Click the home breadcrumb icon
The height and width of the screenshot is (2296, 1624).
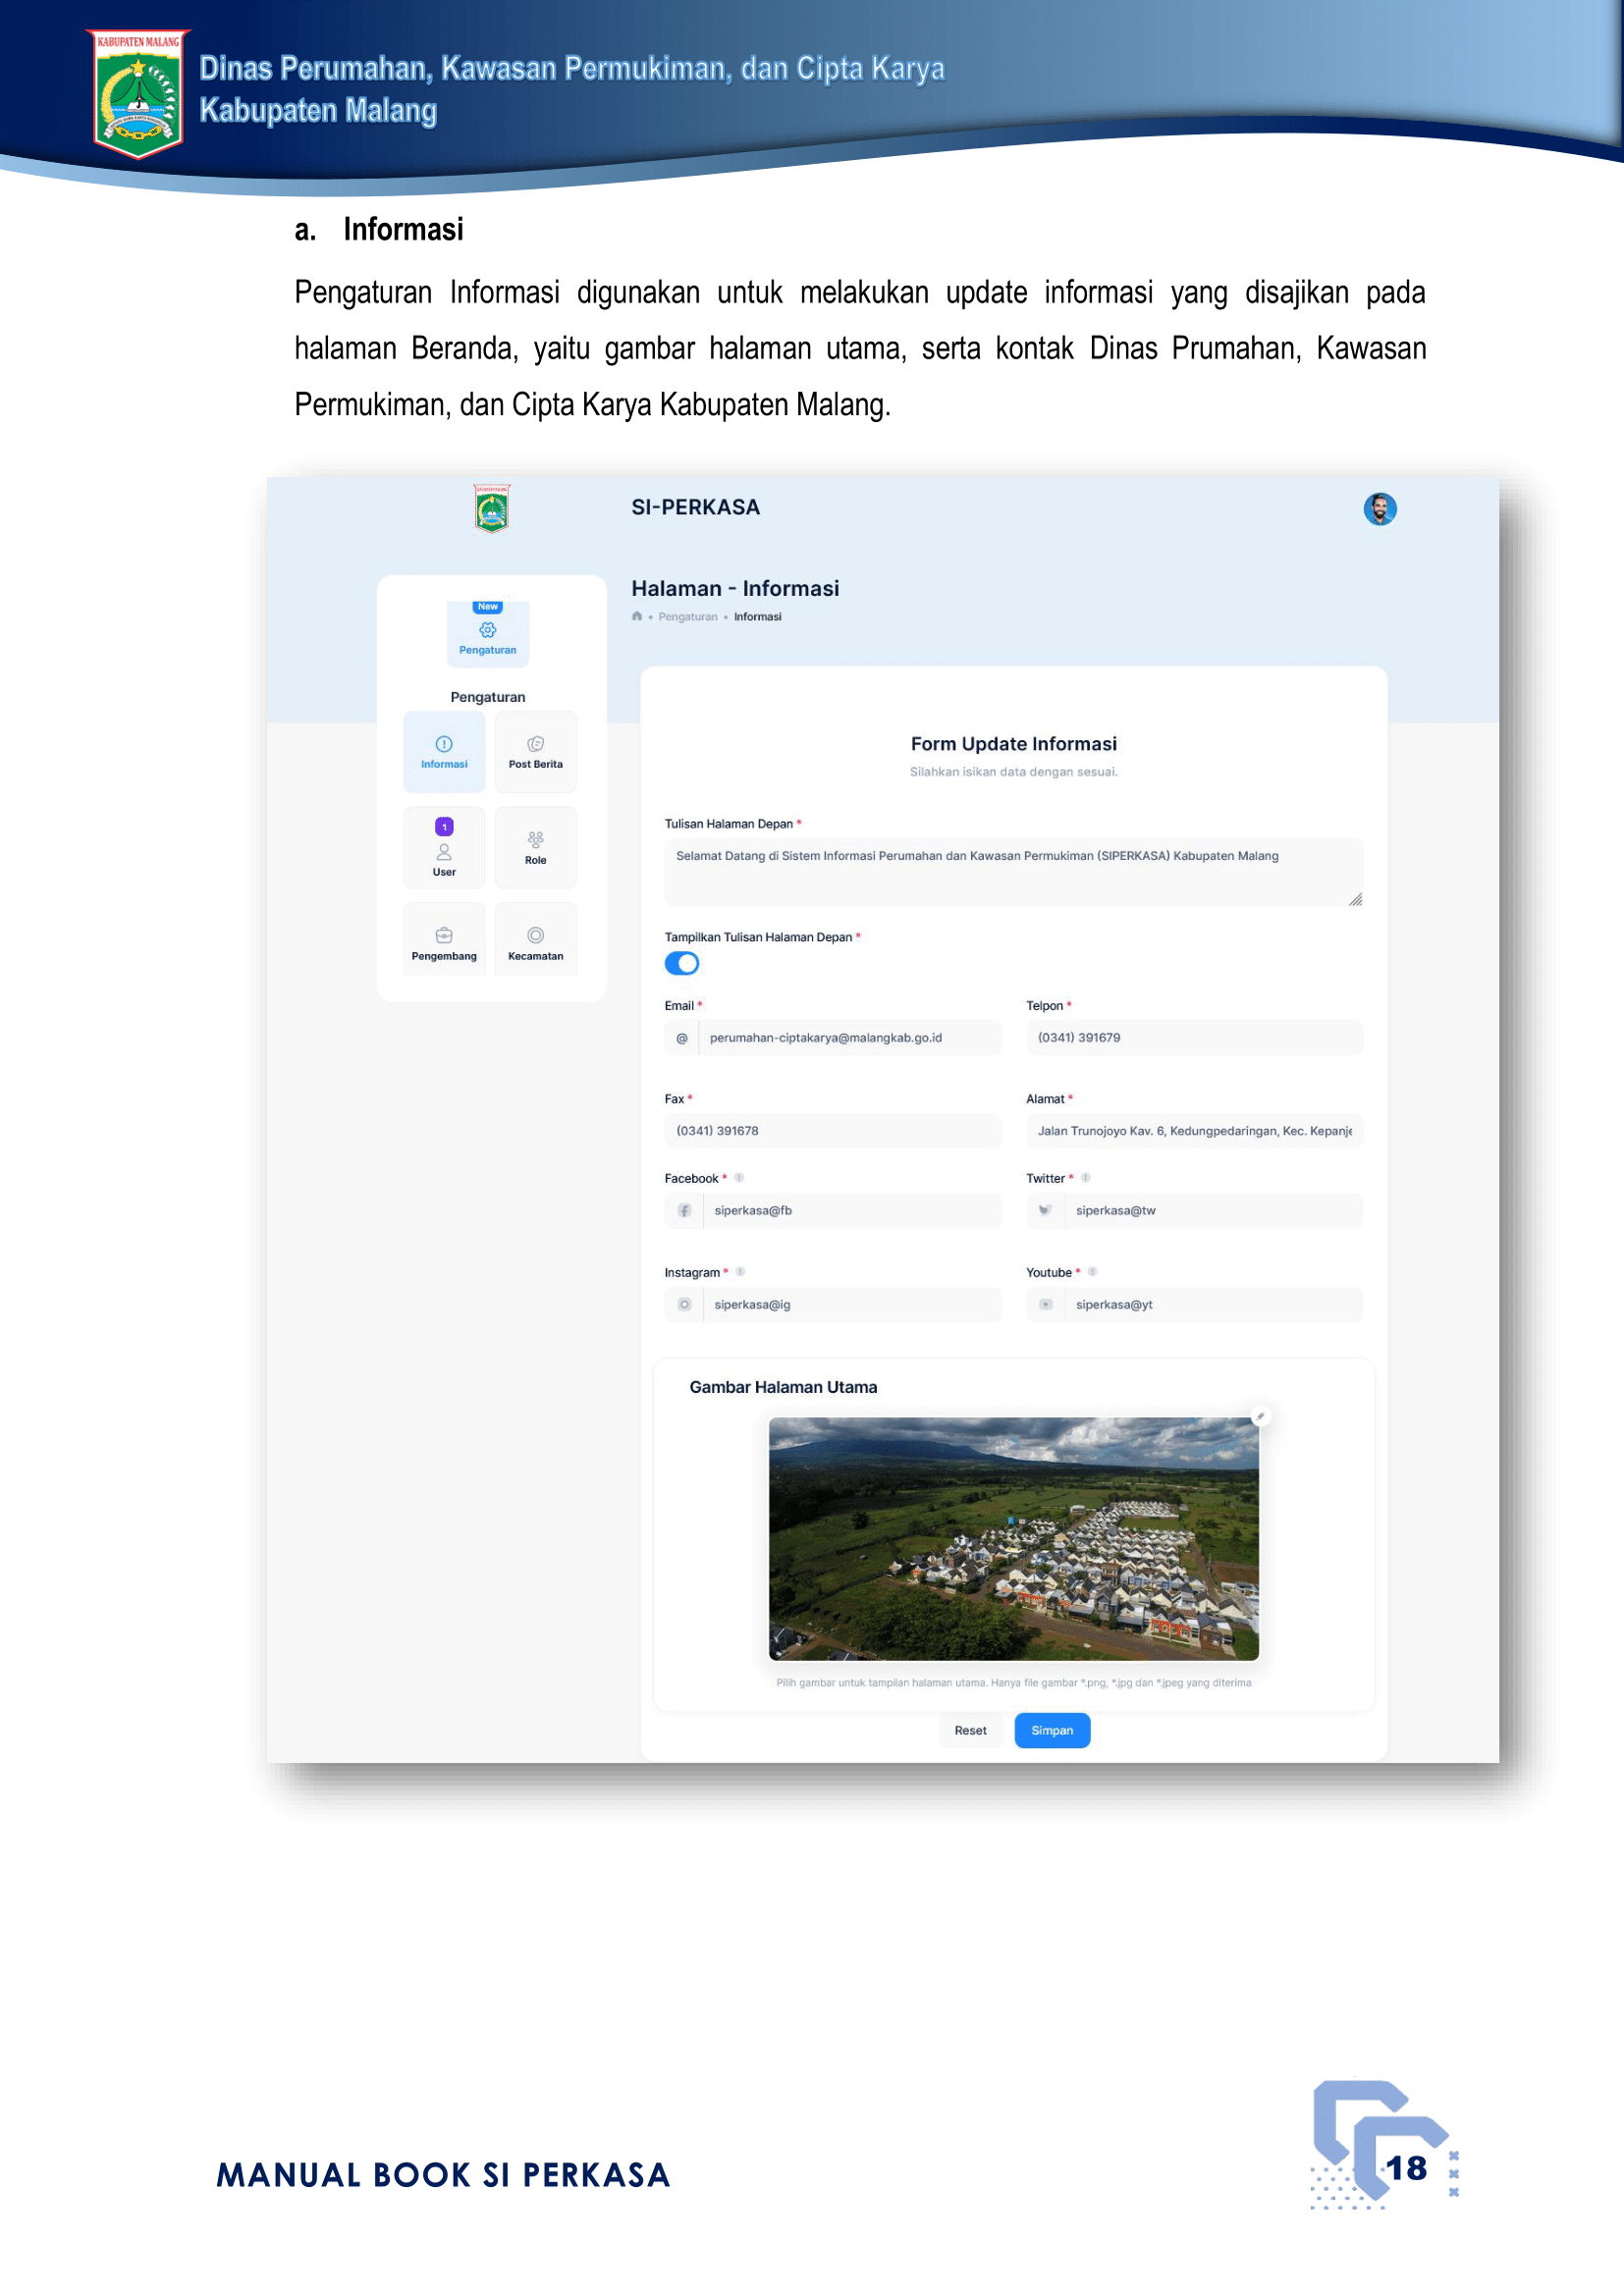pos(637,617)
